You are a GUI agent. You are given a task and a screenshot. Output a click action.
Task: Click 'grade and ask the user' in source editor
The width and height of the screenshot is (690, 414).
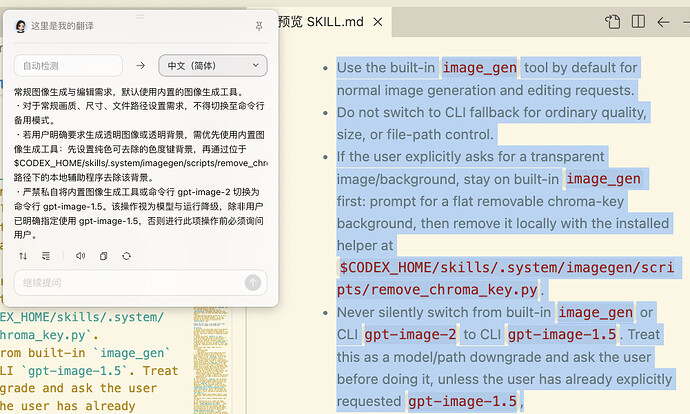tap(78, 388)
